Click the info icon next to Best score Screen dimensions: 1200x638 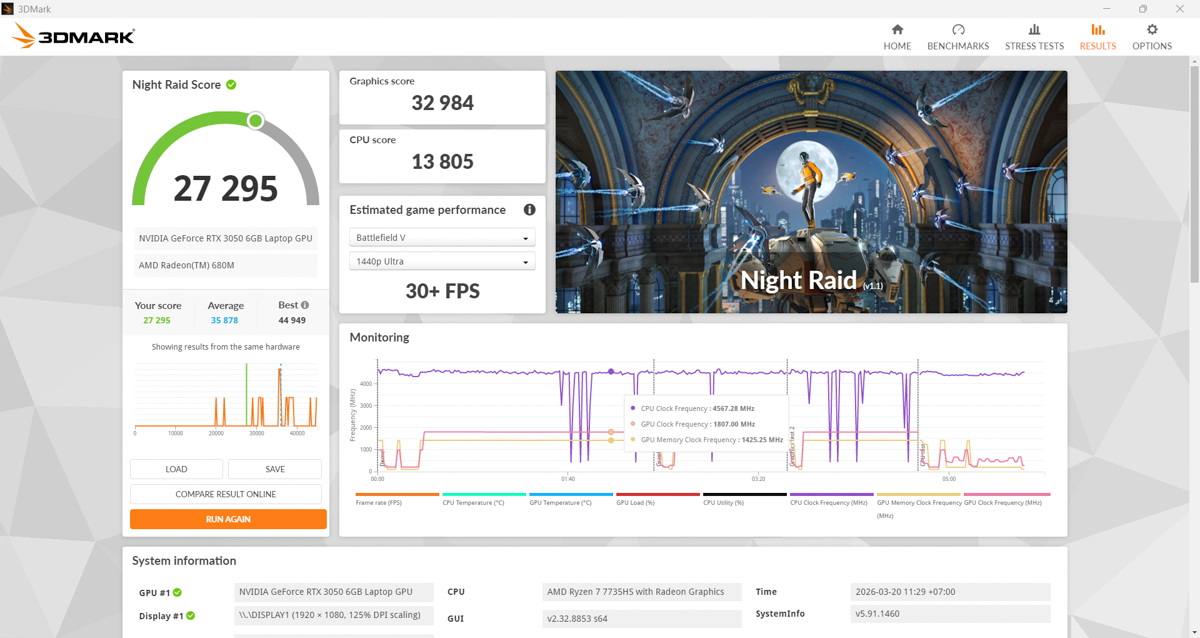tap(305, 305)
